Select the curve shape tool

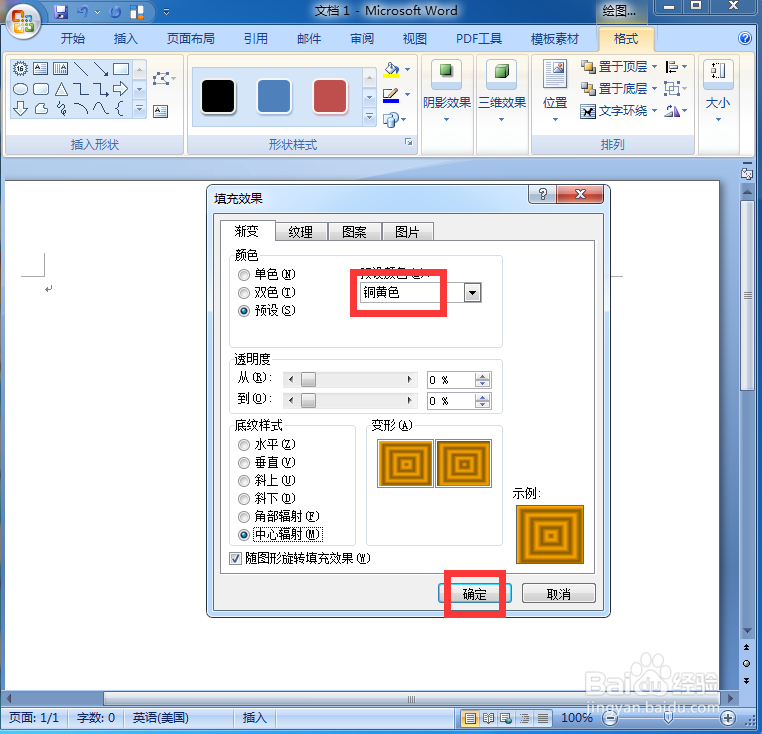click(101, 108)
